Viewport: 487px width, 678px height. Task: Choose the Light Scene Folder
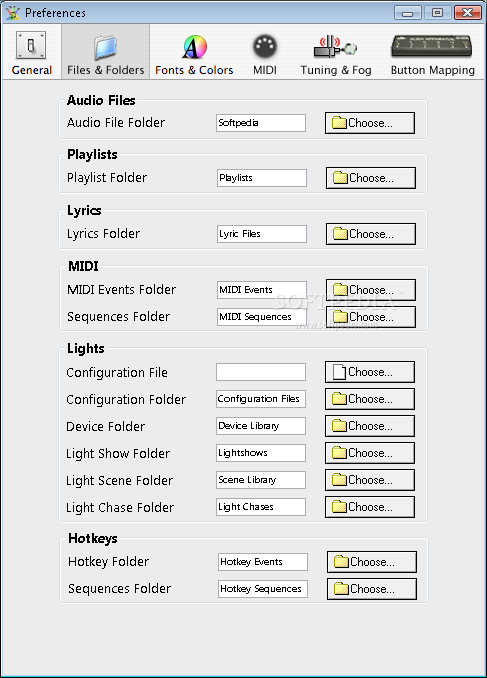370,480
